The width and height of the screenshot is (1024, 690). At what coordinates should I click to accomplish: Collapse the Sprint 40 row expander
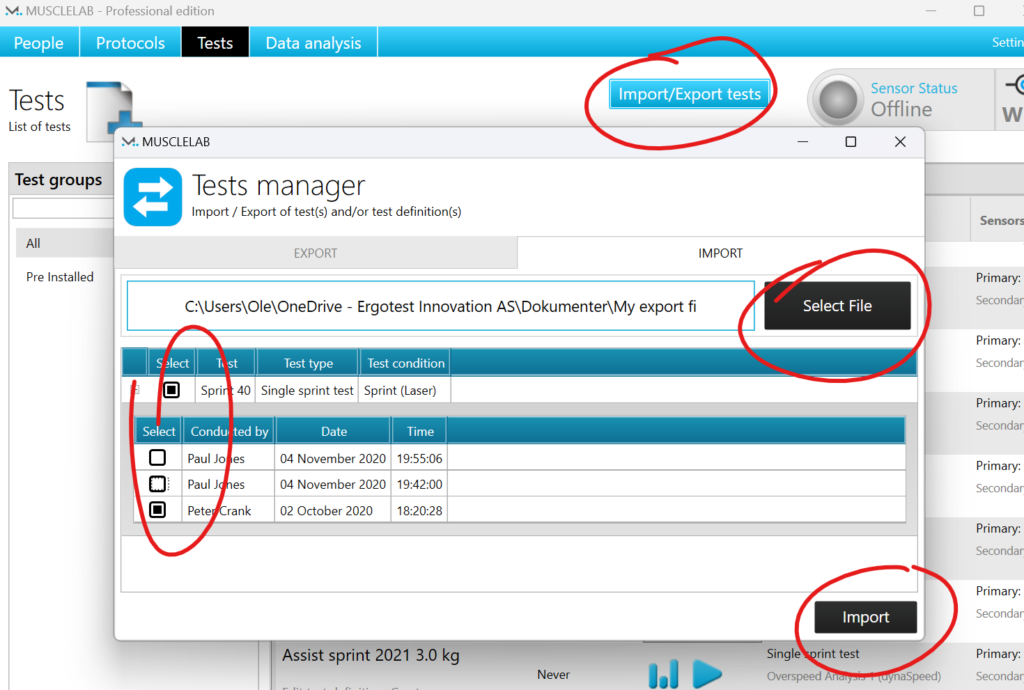[135, 390]
